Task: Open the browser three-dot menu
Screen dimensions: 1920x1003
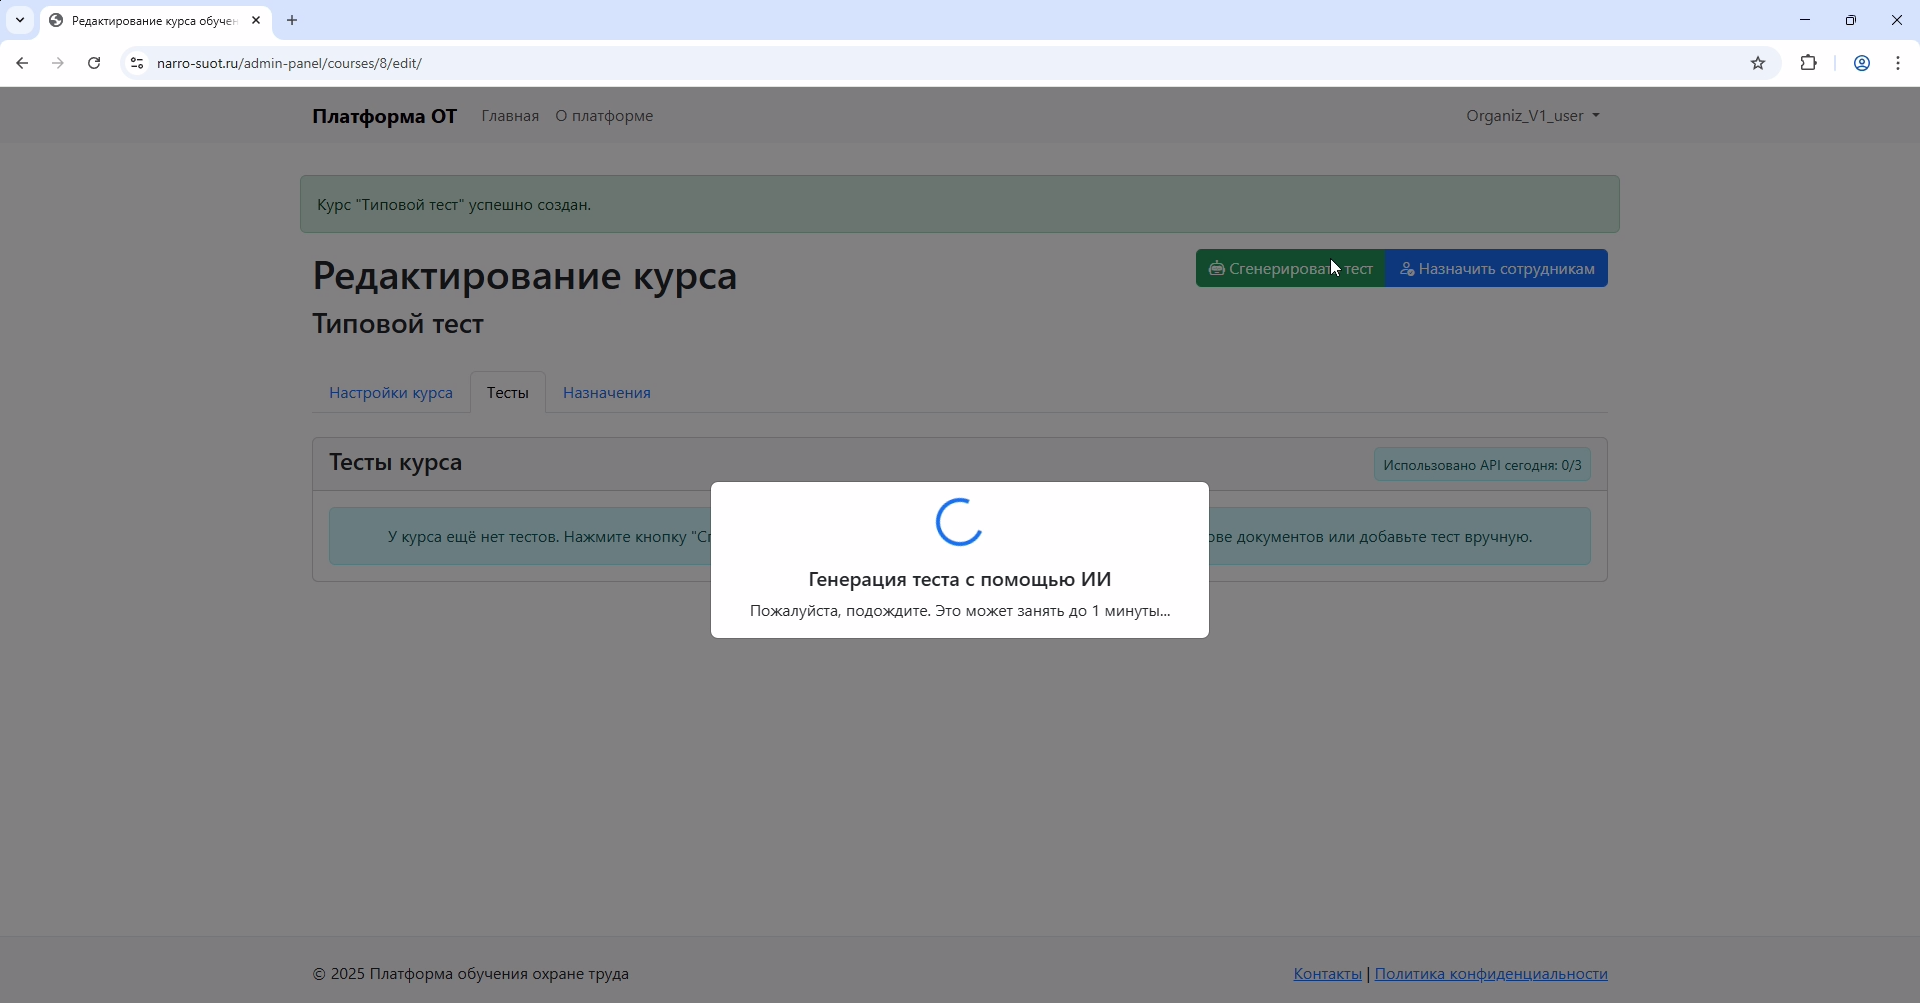Action: click(x=1898, y=63)
